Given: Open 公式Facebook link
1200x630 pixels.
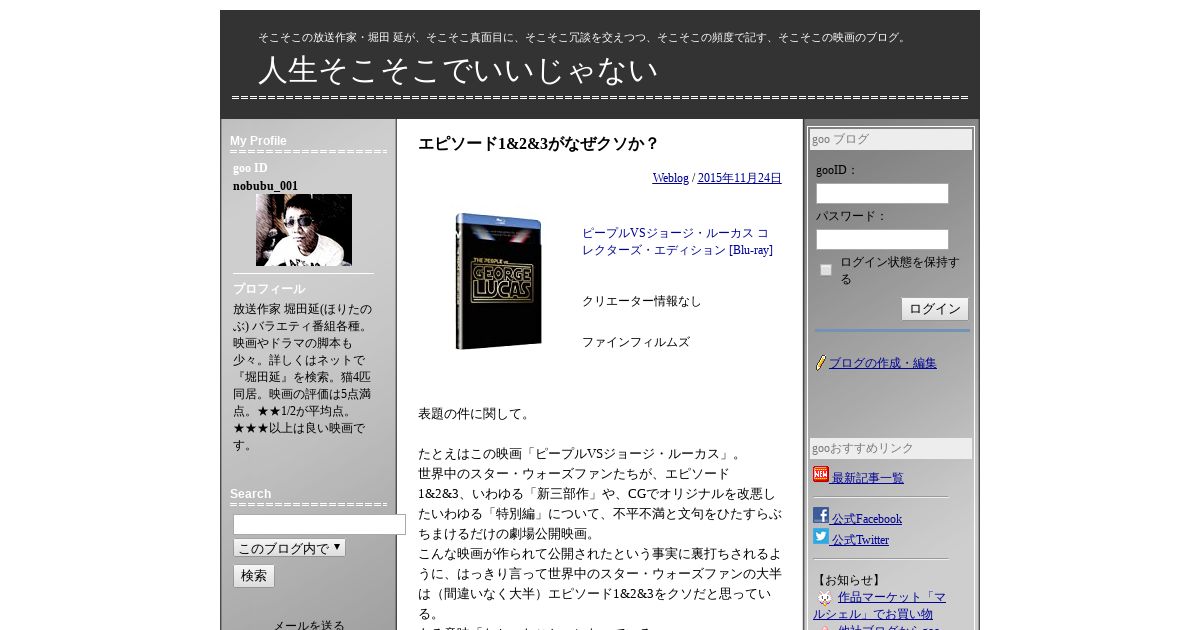Looking at the screenshot, I should pyautogui.click(x=867, y=519).
